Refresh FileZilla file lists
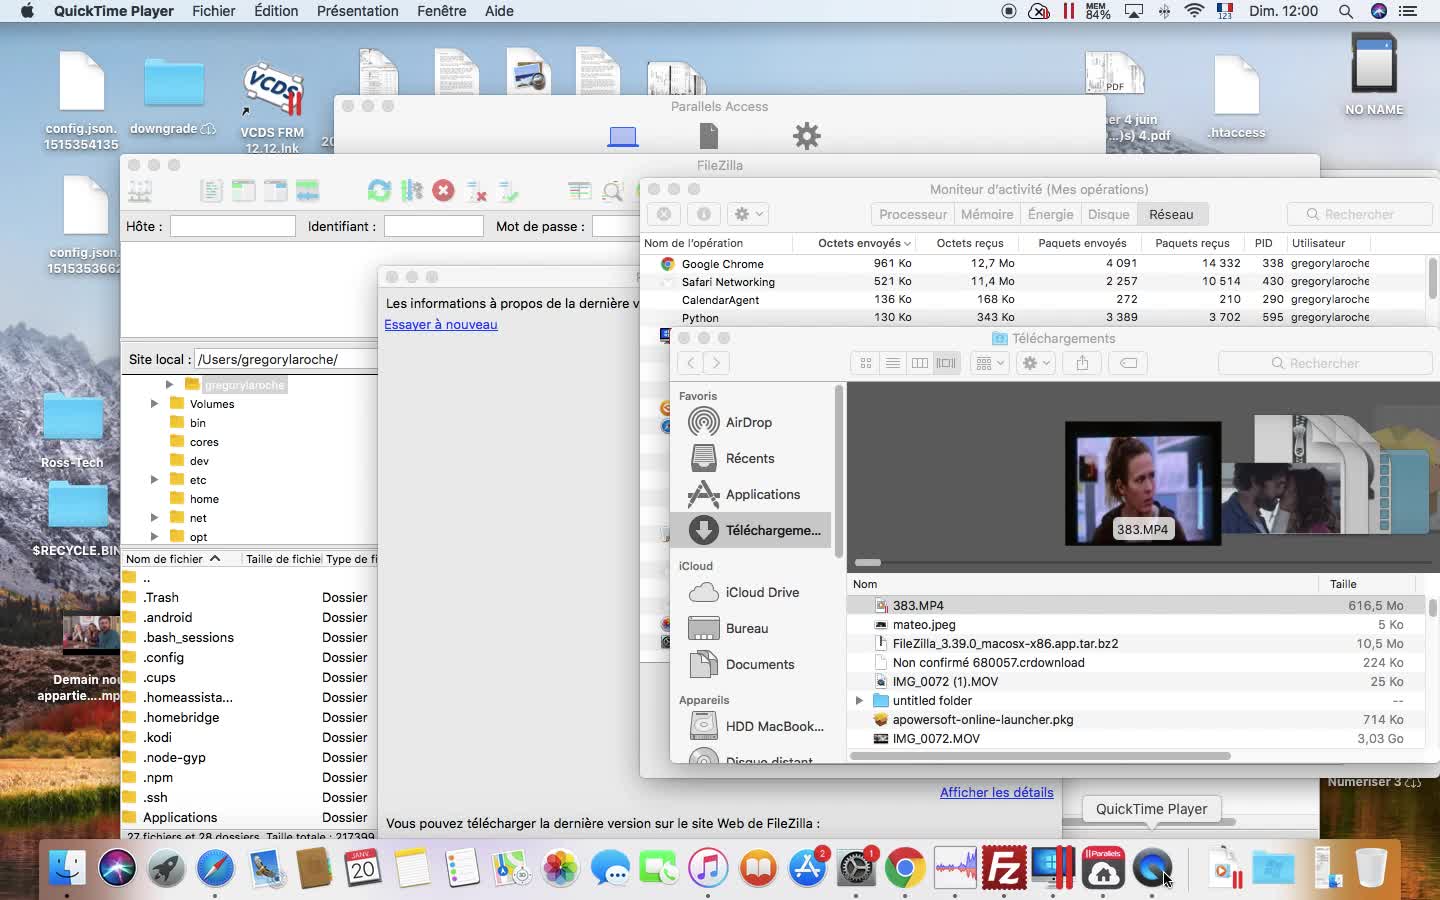This screenshot has height=900, width=1440. click(x=379, y=190)
